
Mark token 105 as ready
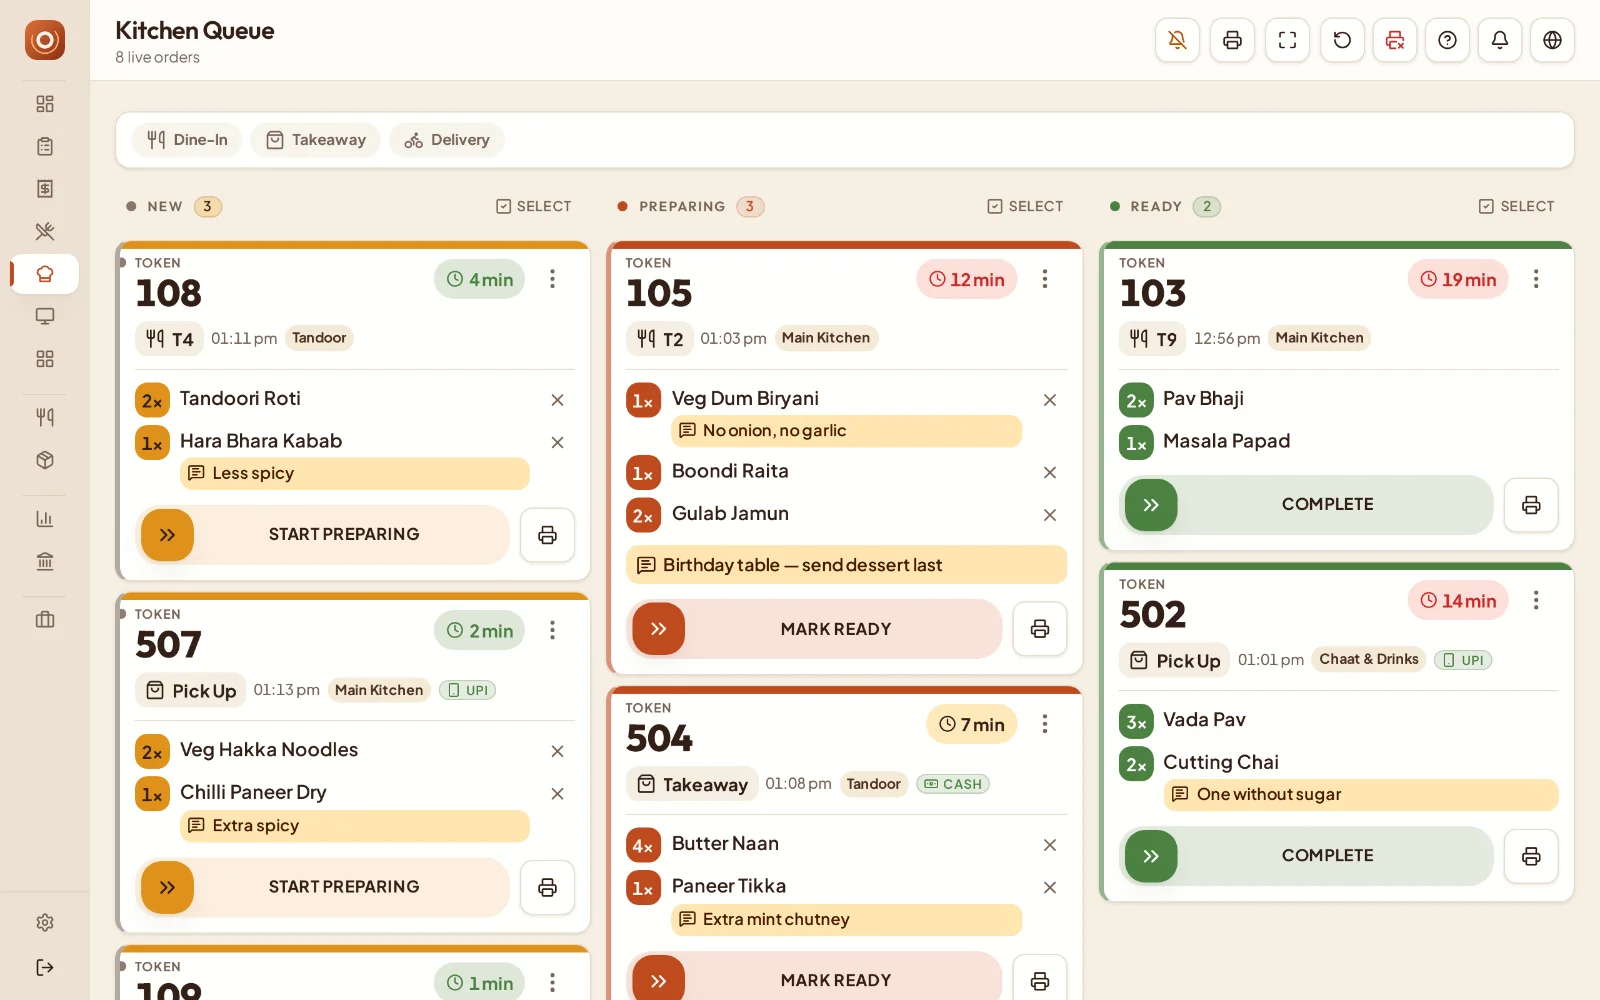point(814,629)
